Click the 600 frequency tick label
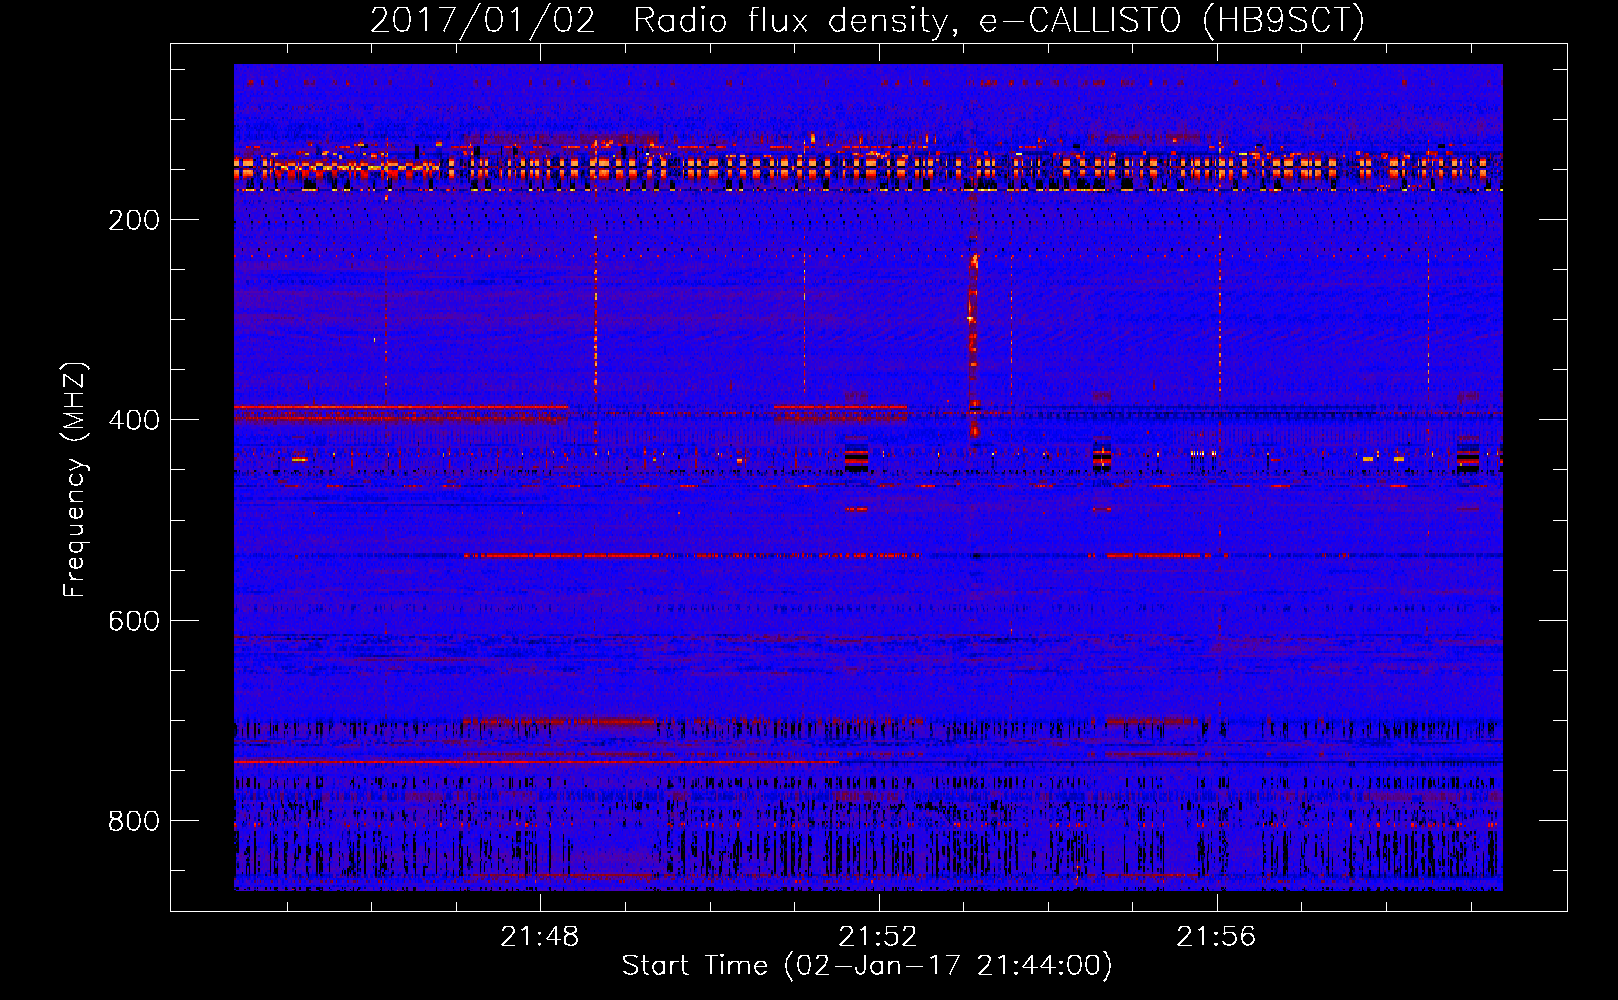Screen dimensions: 1618x1000 click(x=134, y=621)
